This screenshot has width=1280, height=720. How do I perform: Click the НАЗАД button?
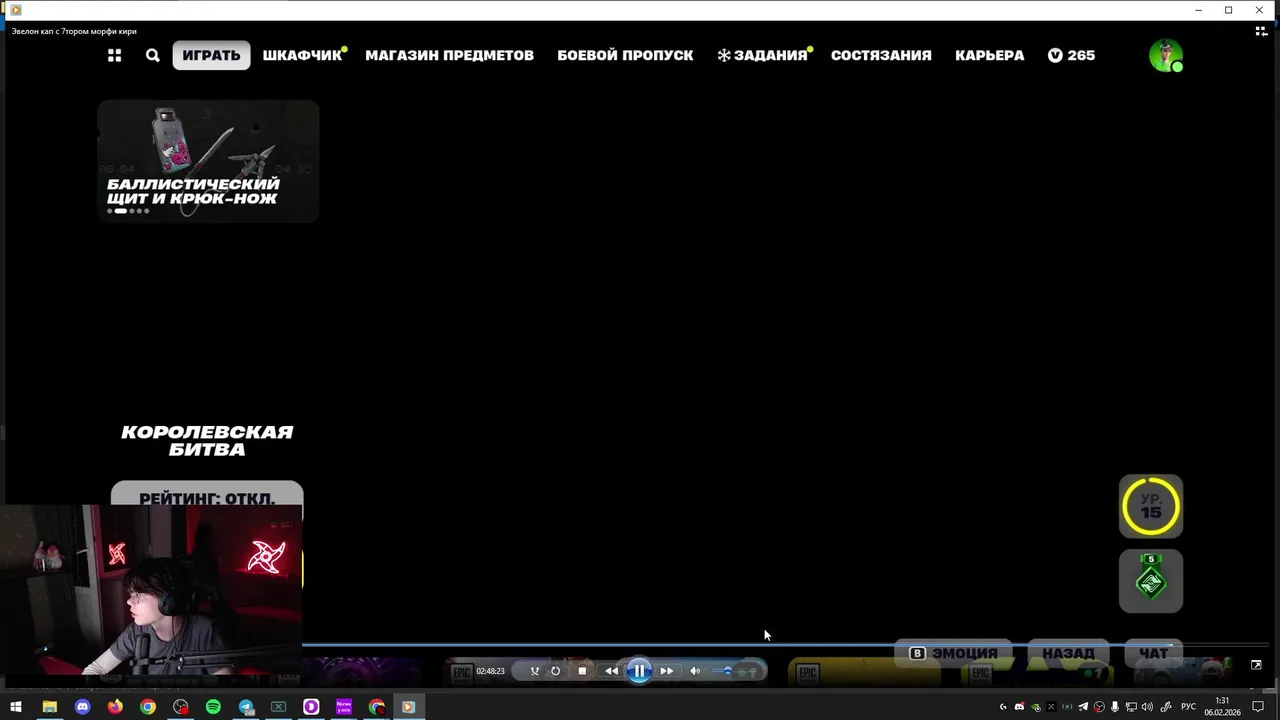coord(1068,653)
